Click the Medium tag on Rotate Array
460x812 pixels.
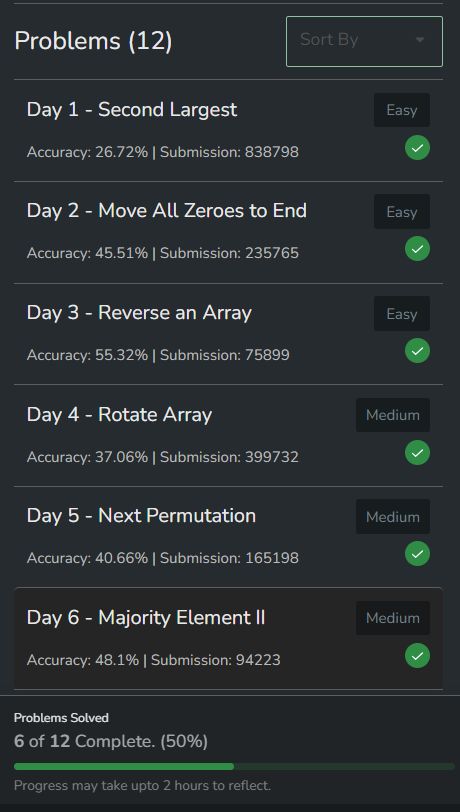(393, 415)
